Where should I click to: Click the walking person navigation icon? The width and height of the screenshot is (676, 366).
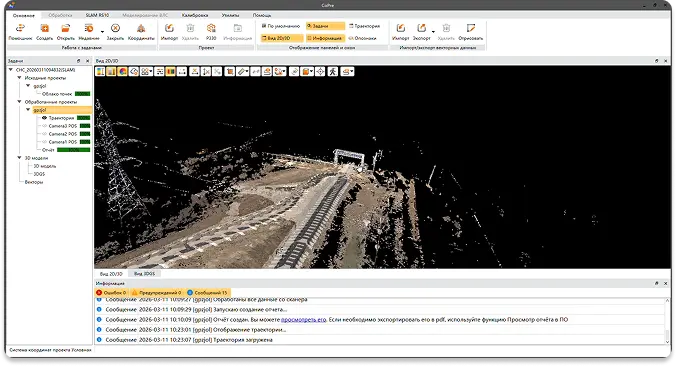[332, 72]
